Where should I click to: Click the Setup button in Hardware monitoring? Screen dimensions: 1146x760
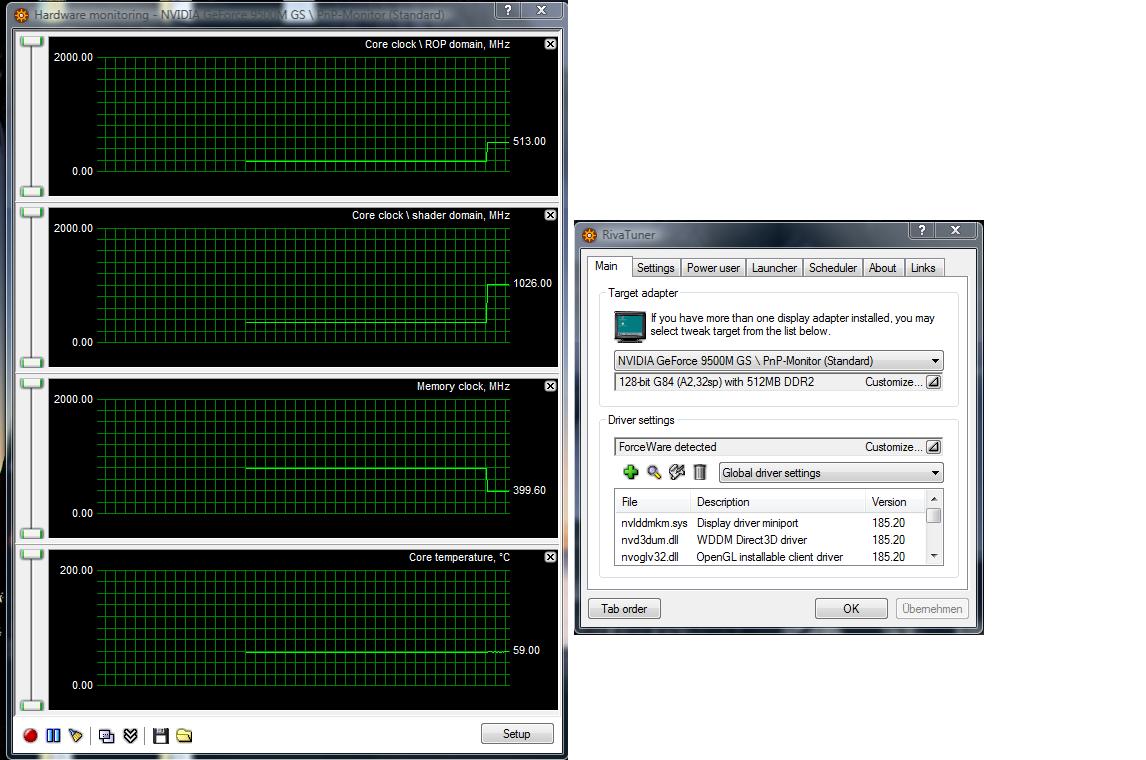click(x=517, y=734)
